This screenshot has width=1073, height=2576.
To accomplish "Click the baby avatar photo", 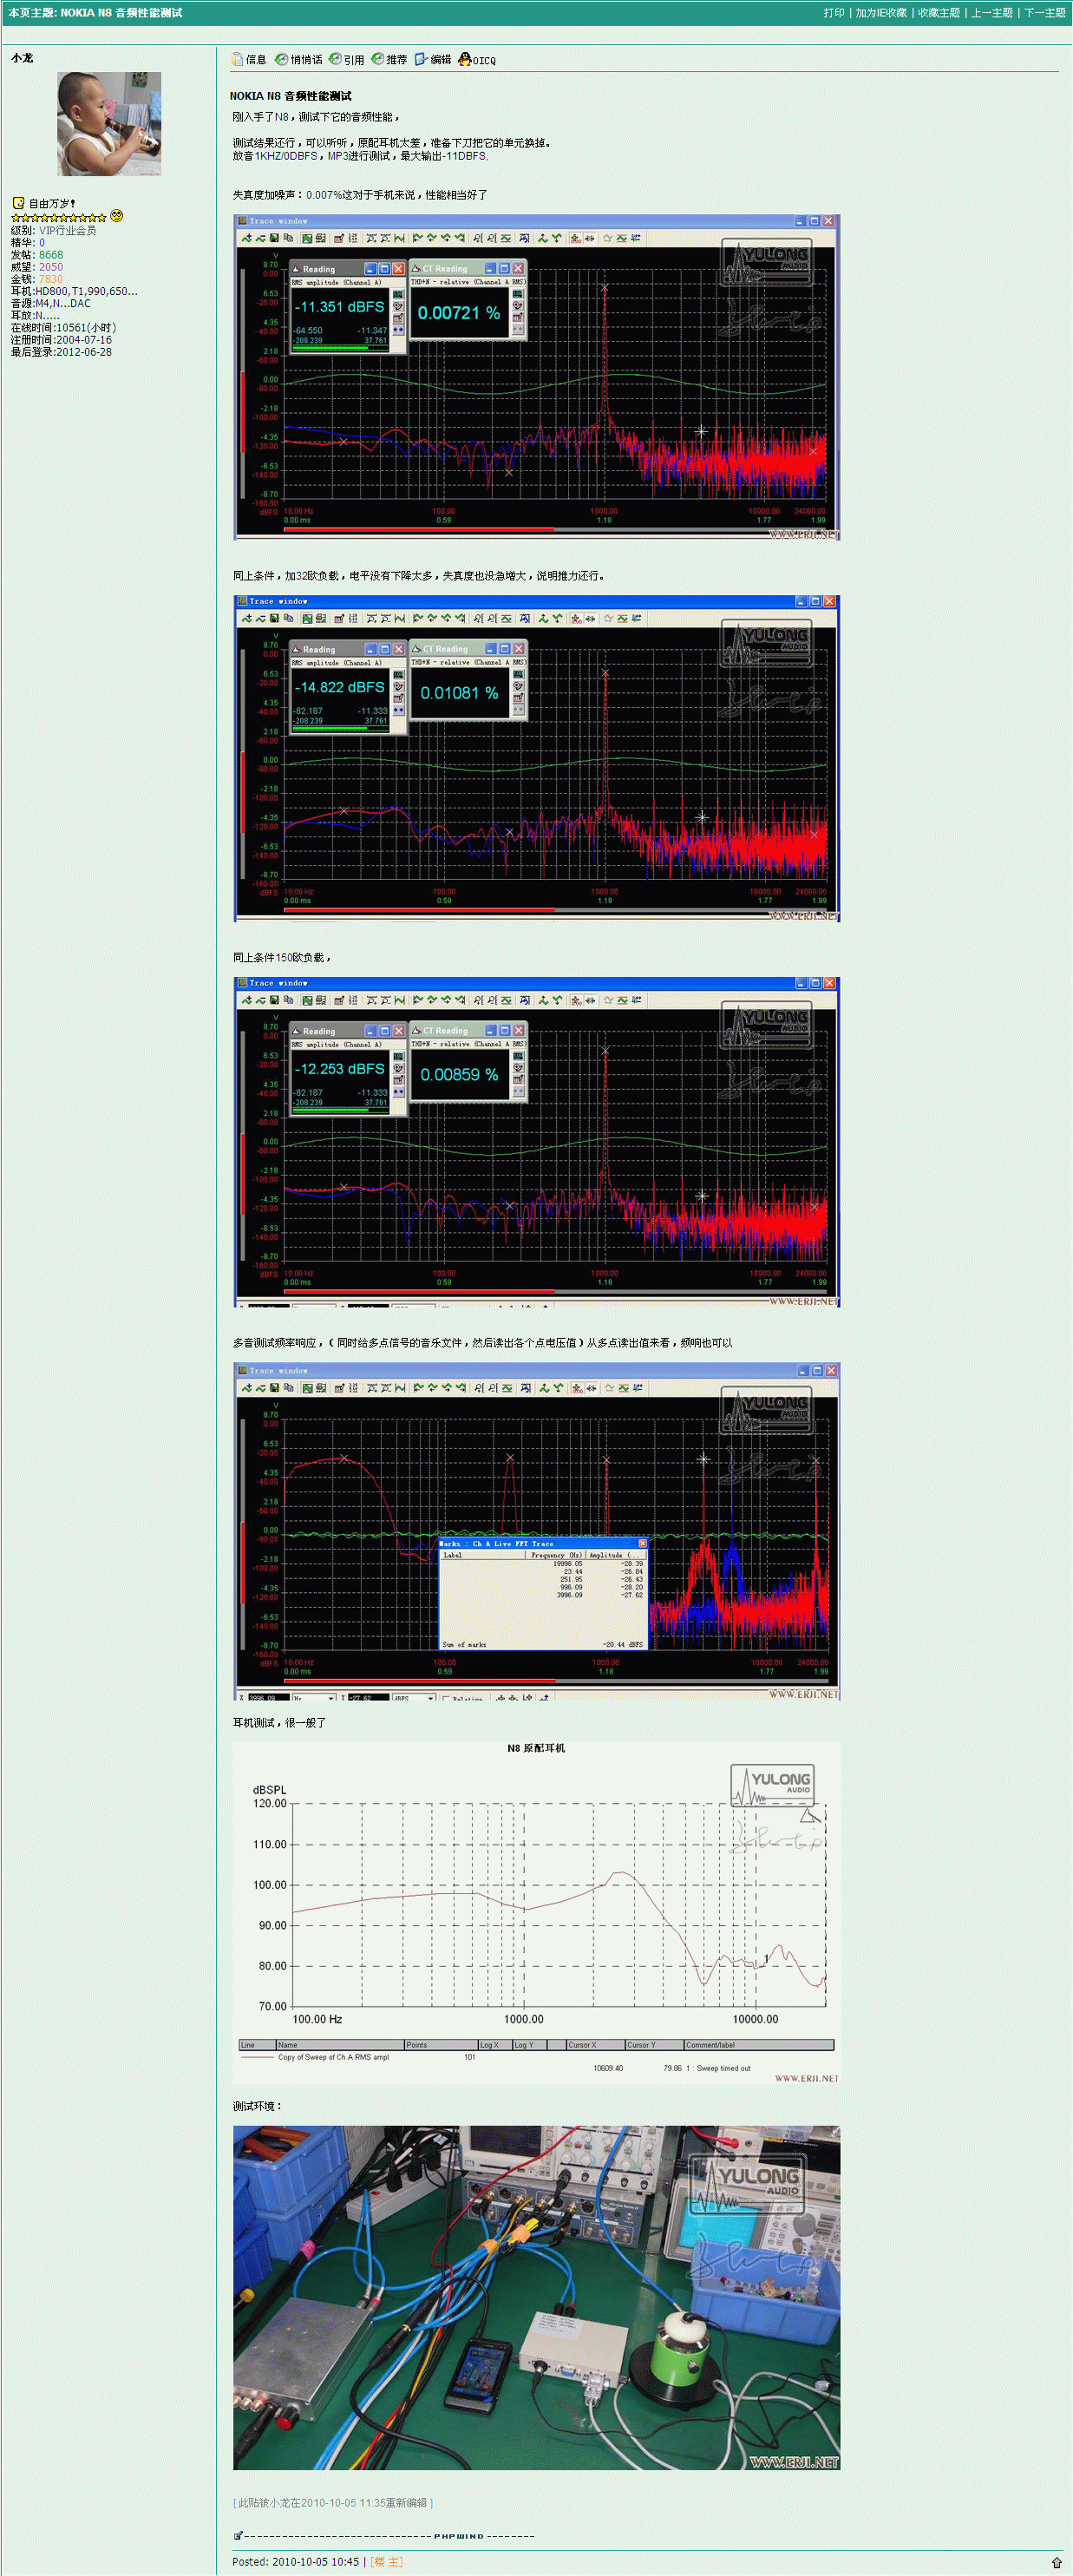I will tap(109, 124).
